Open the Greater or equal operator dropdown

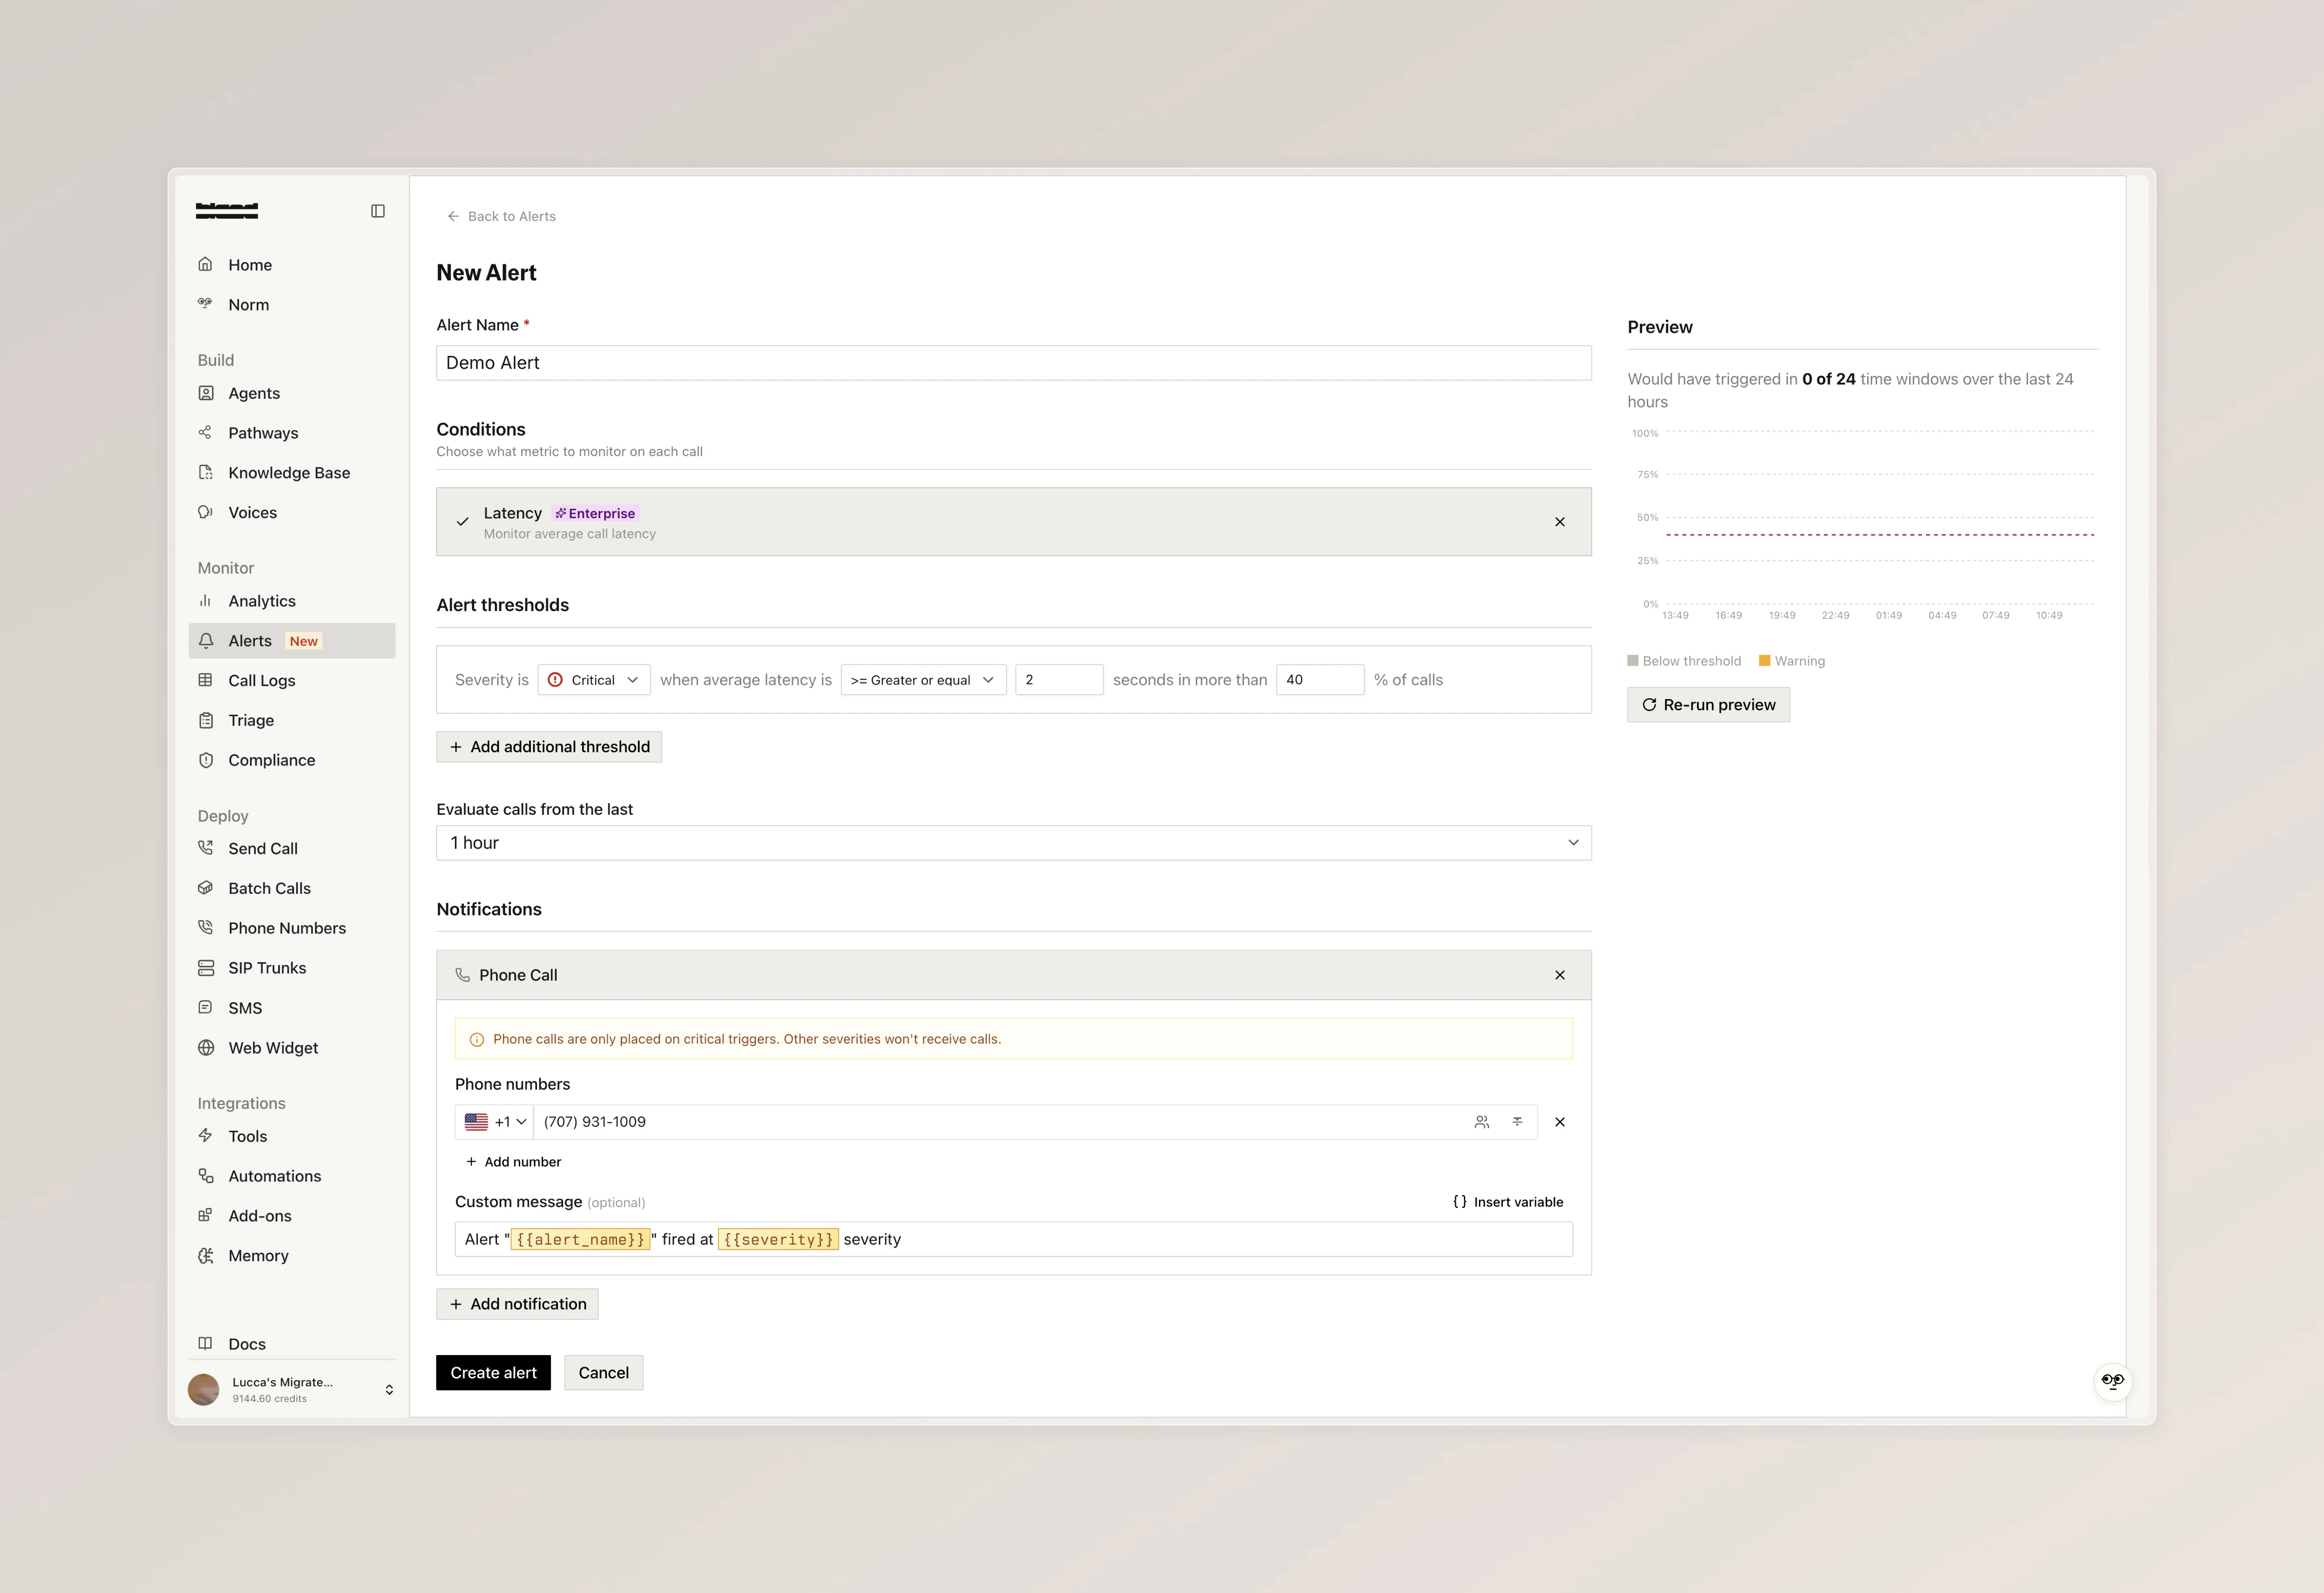tap(923, 680)
